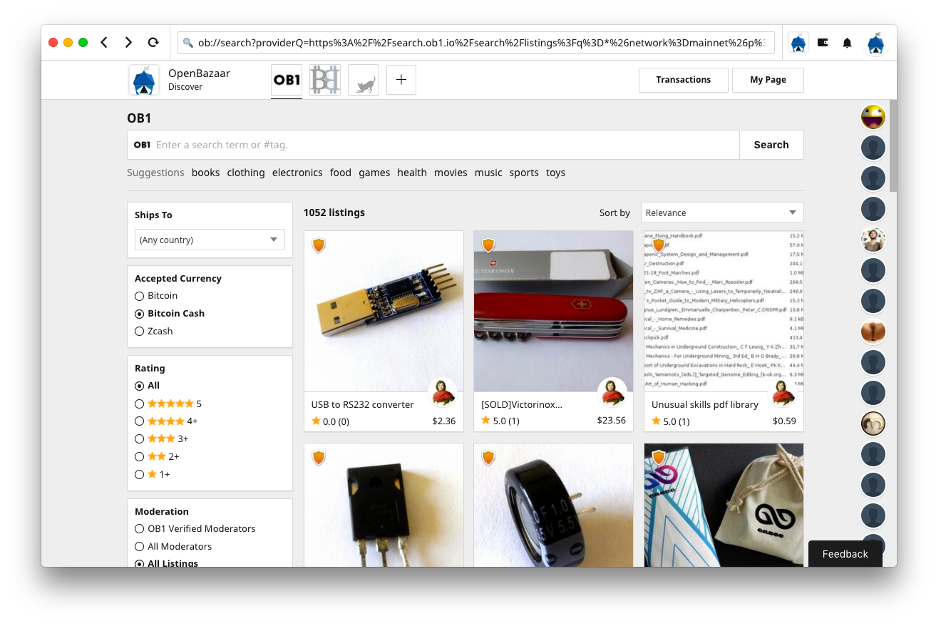This screenshot has width=936, height=626.
Task: Choose the electronics suggestion
Action: [x=297, y=172]
